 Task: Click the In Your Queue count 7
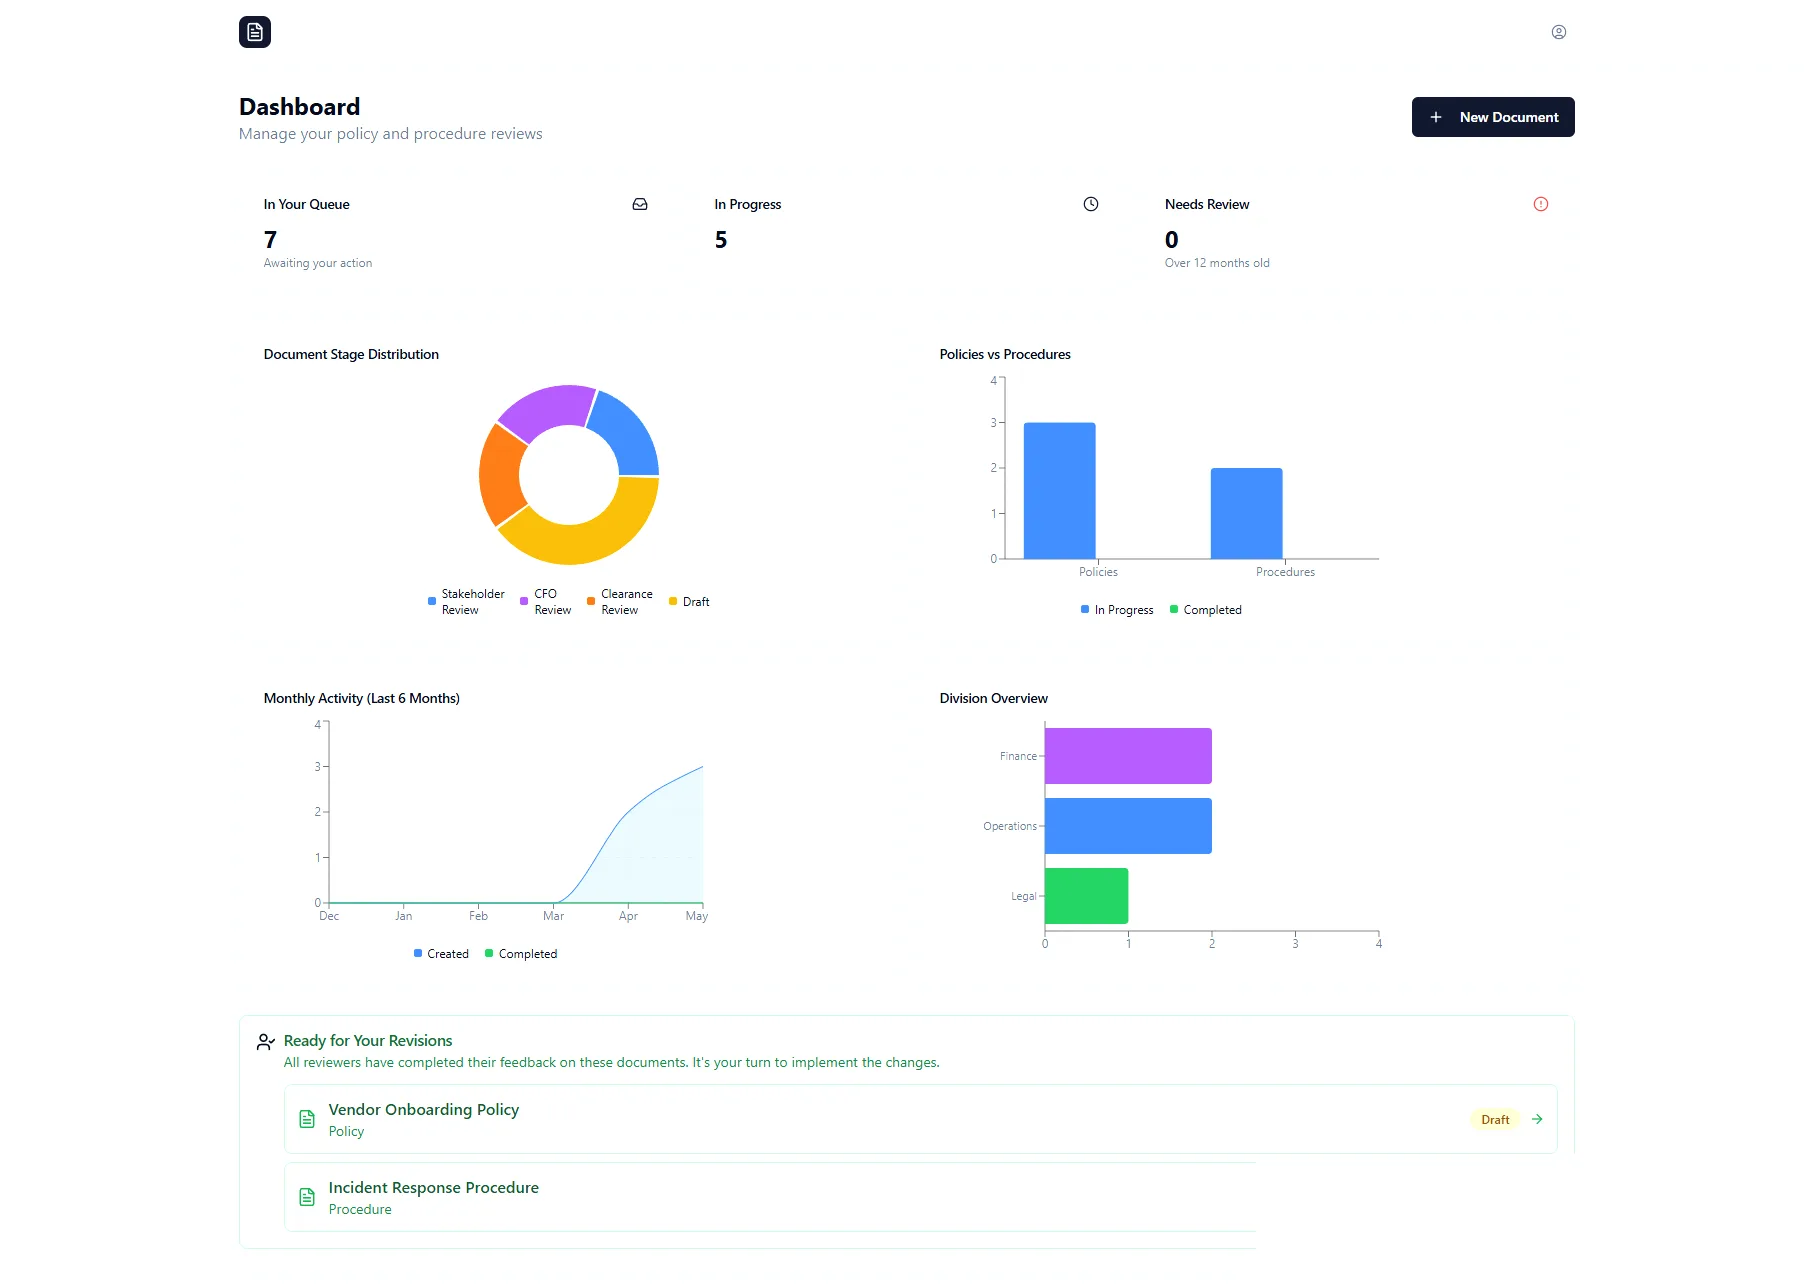click(x=270, y=240)
